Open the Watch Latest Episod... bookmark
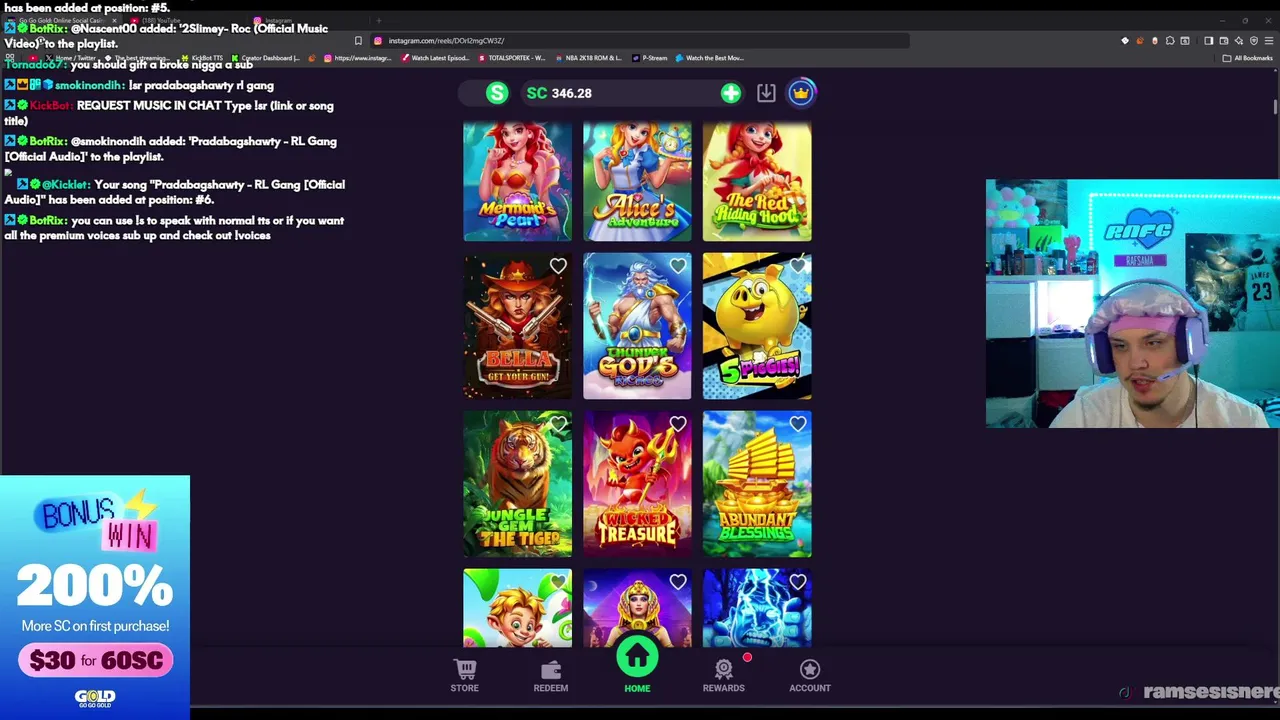The width and height of the screenshot is (1280, 720). coord(435,58)
